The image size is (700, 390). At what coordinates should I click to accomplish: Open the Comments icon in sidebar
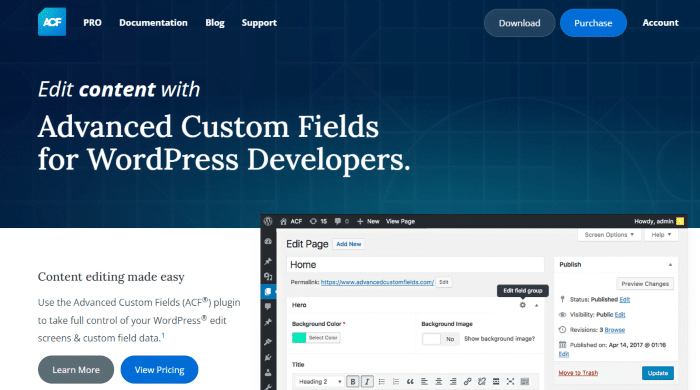[x=268, y=307]
